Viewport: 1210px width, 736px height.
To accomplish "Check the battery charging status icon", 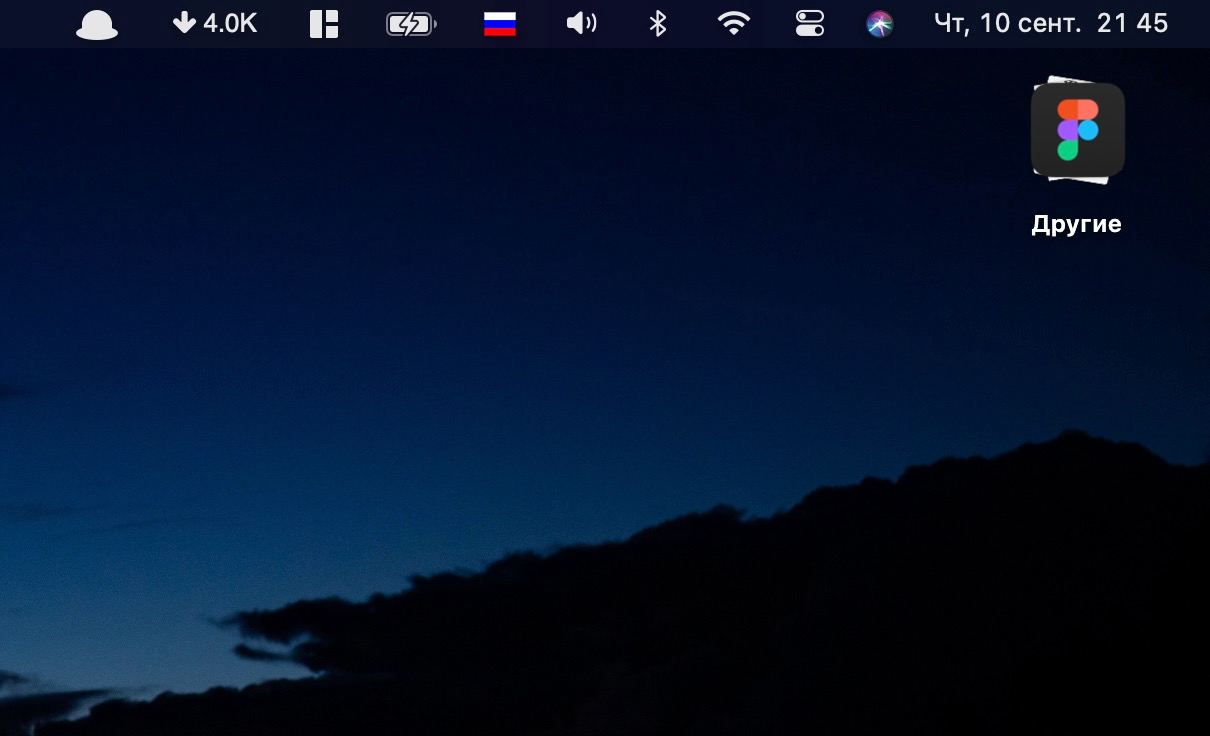I will point(411,24).
